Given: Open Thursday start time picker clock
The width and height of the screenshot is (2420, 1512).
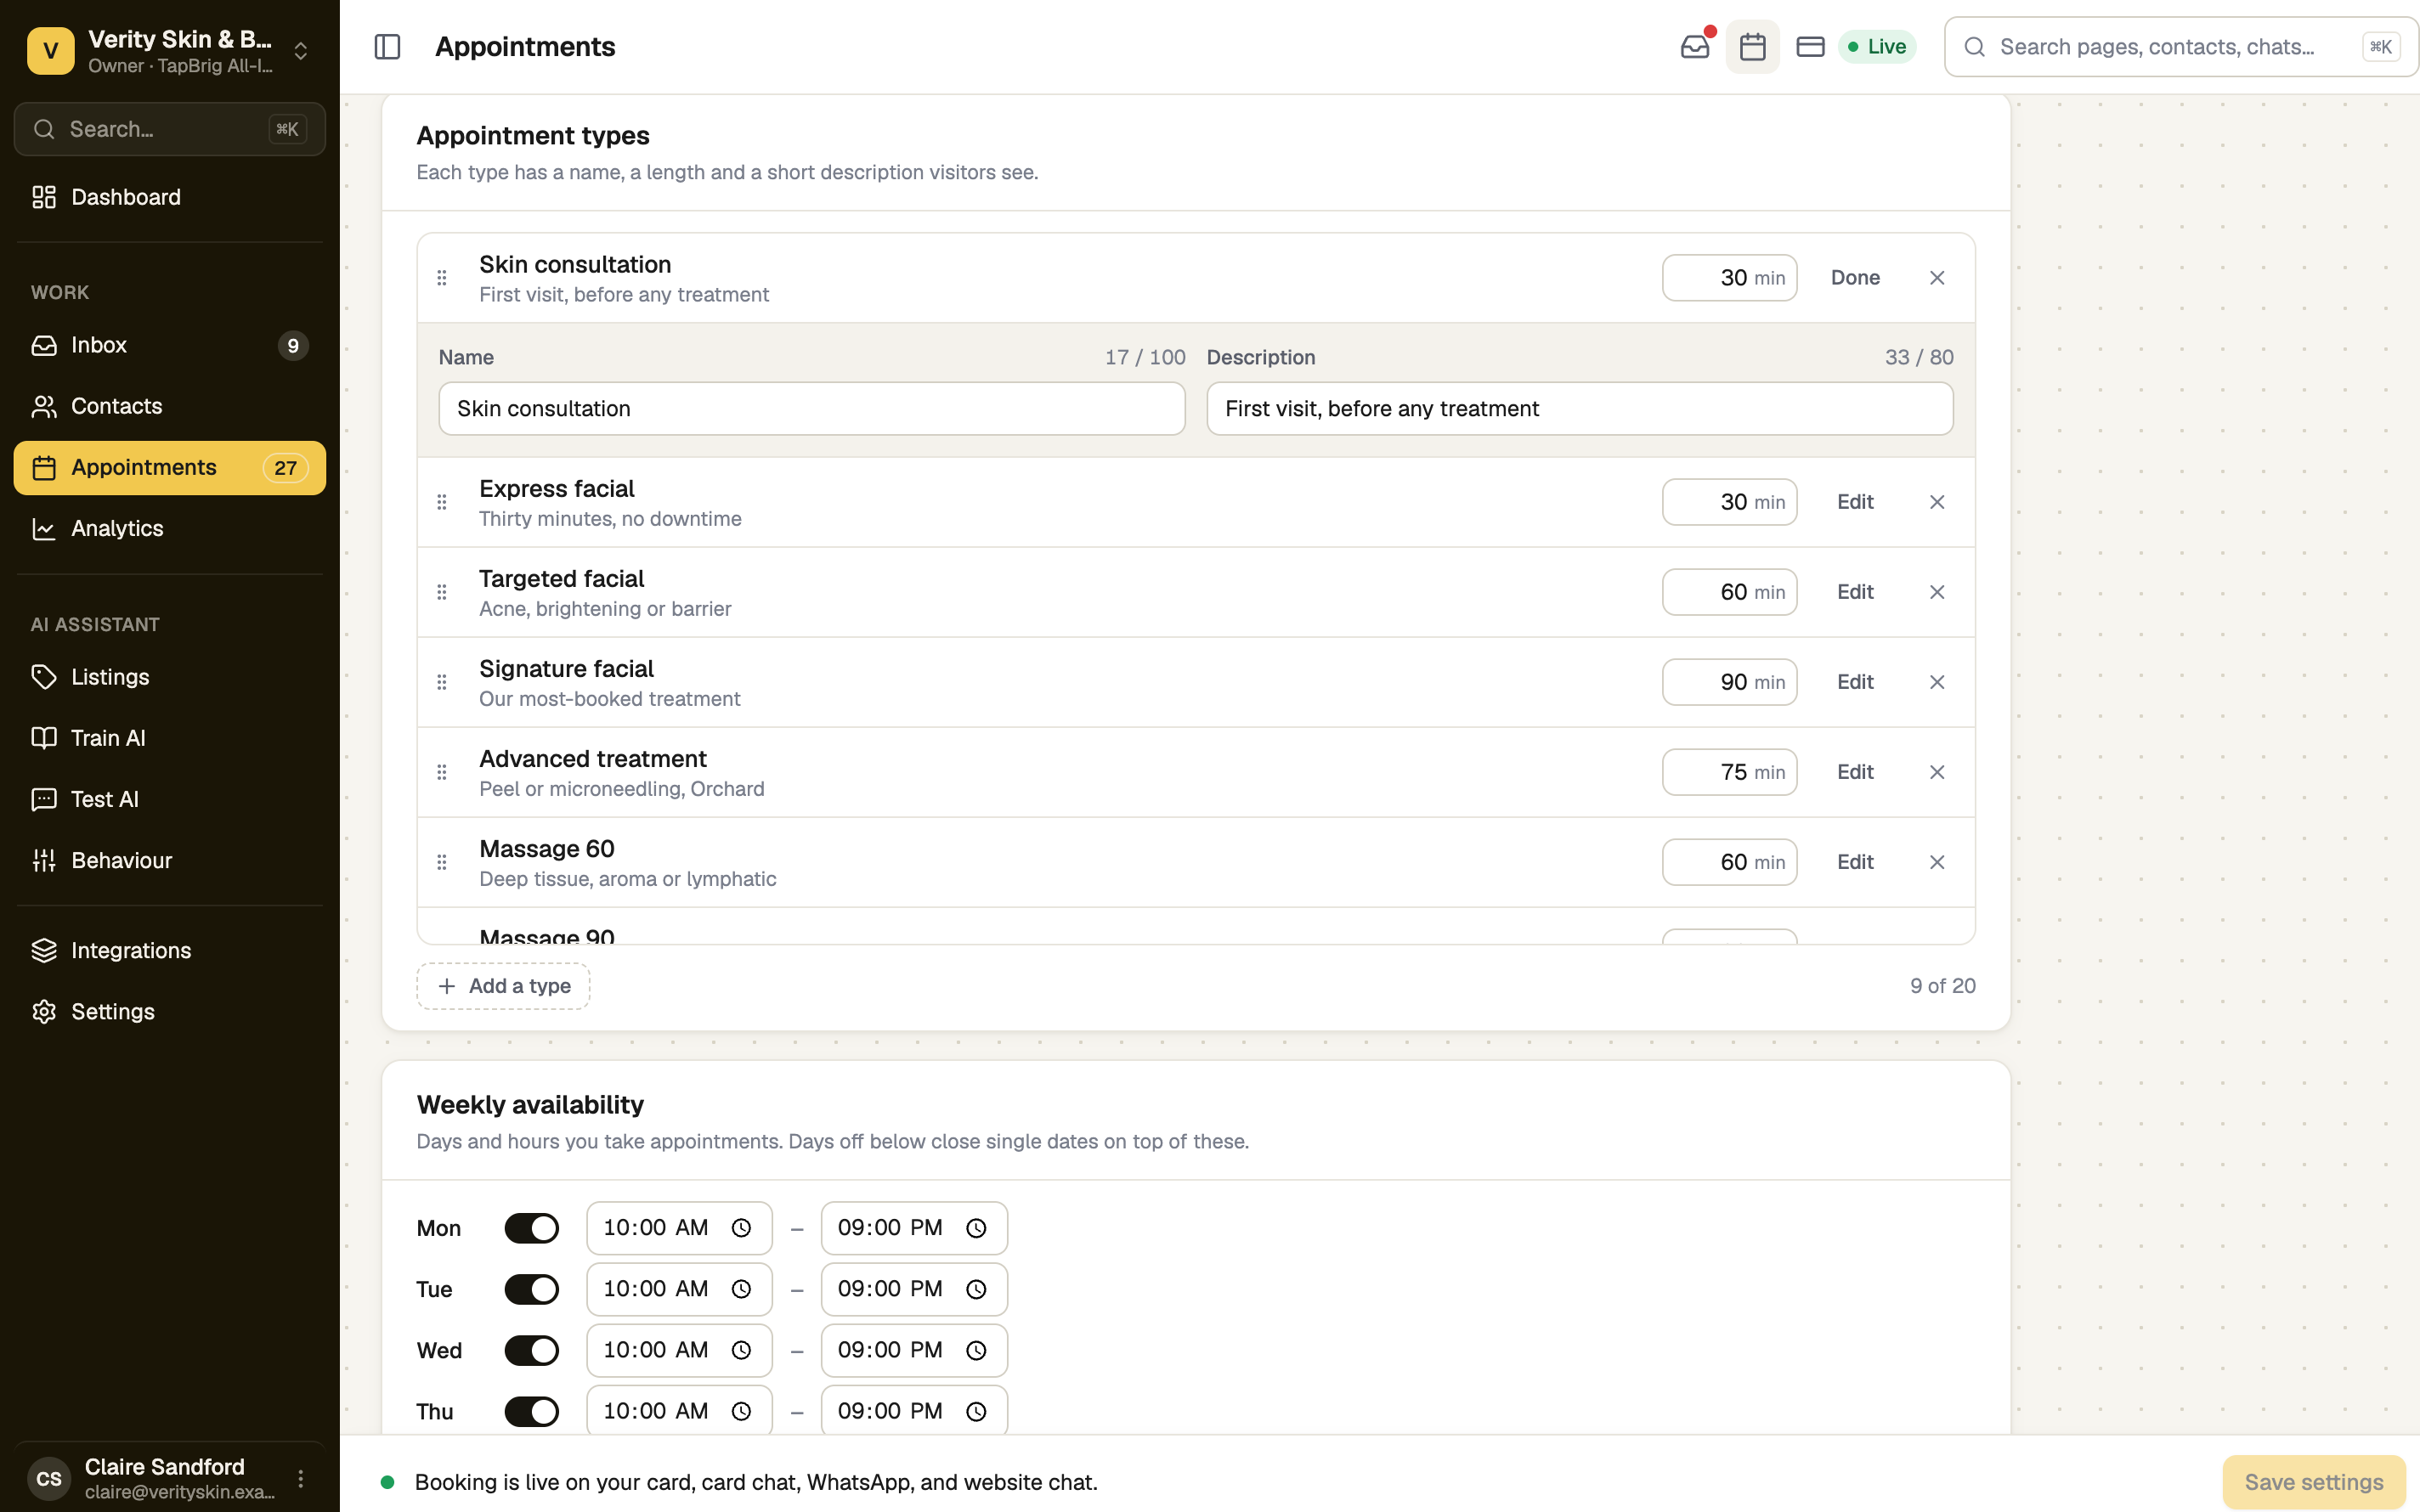Looking at the screenshot, I should pos(741,1411).
